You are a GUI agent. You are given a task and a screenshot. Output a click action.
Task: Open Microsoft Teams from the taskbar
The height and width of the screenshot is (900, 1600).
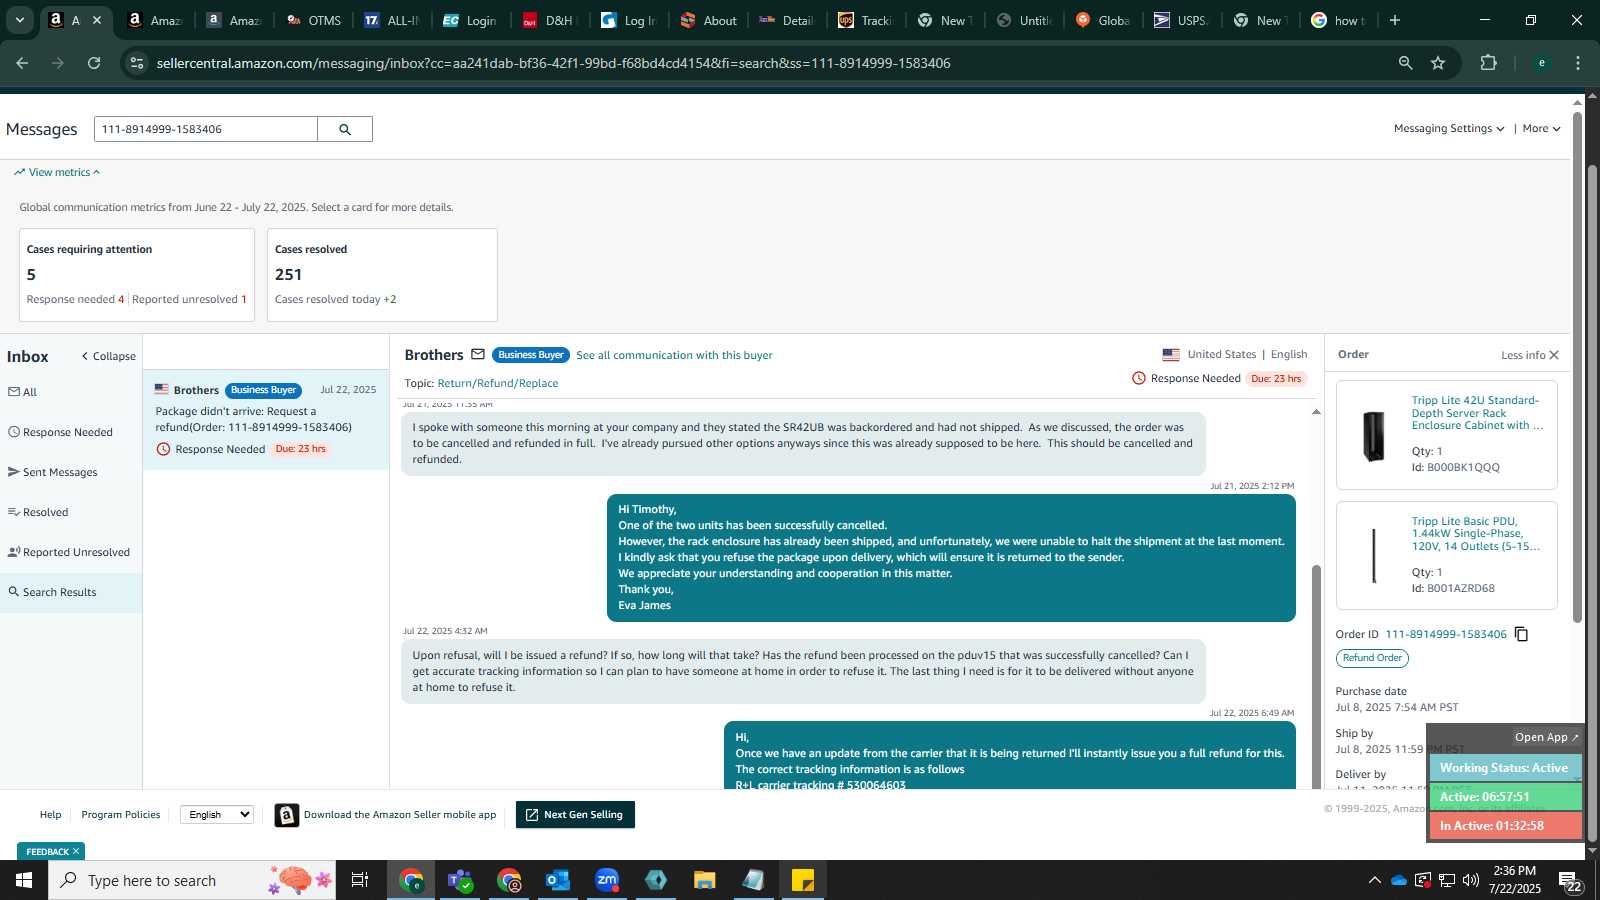coord(460,880)
